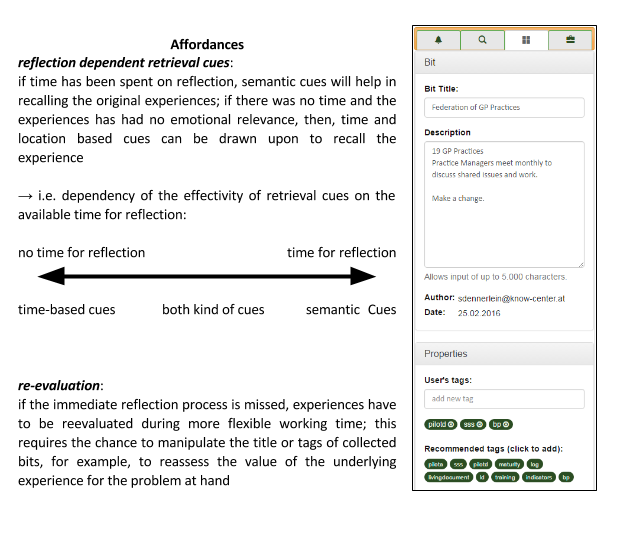Add the recommended tag livingdocument

click(x=449, y=477)
